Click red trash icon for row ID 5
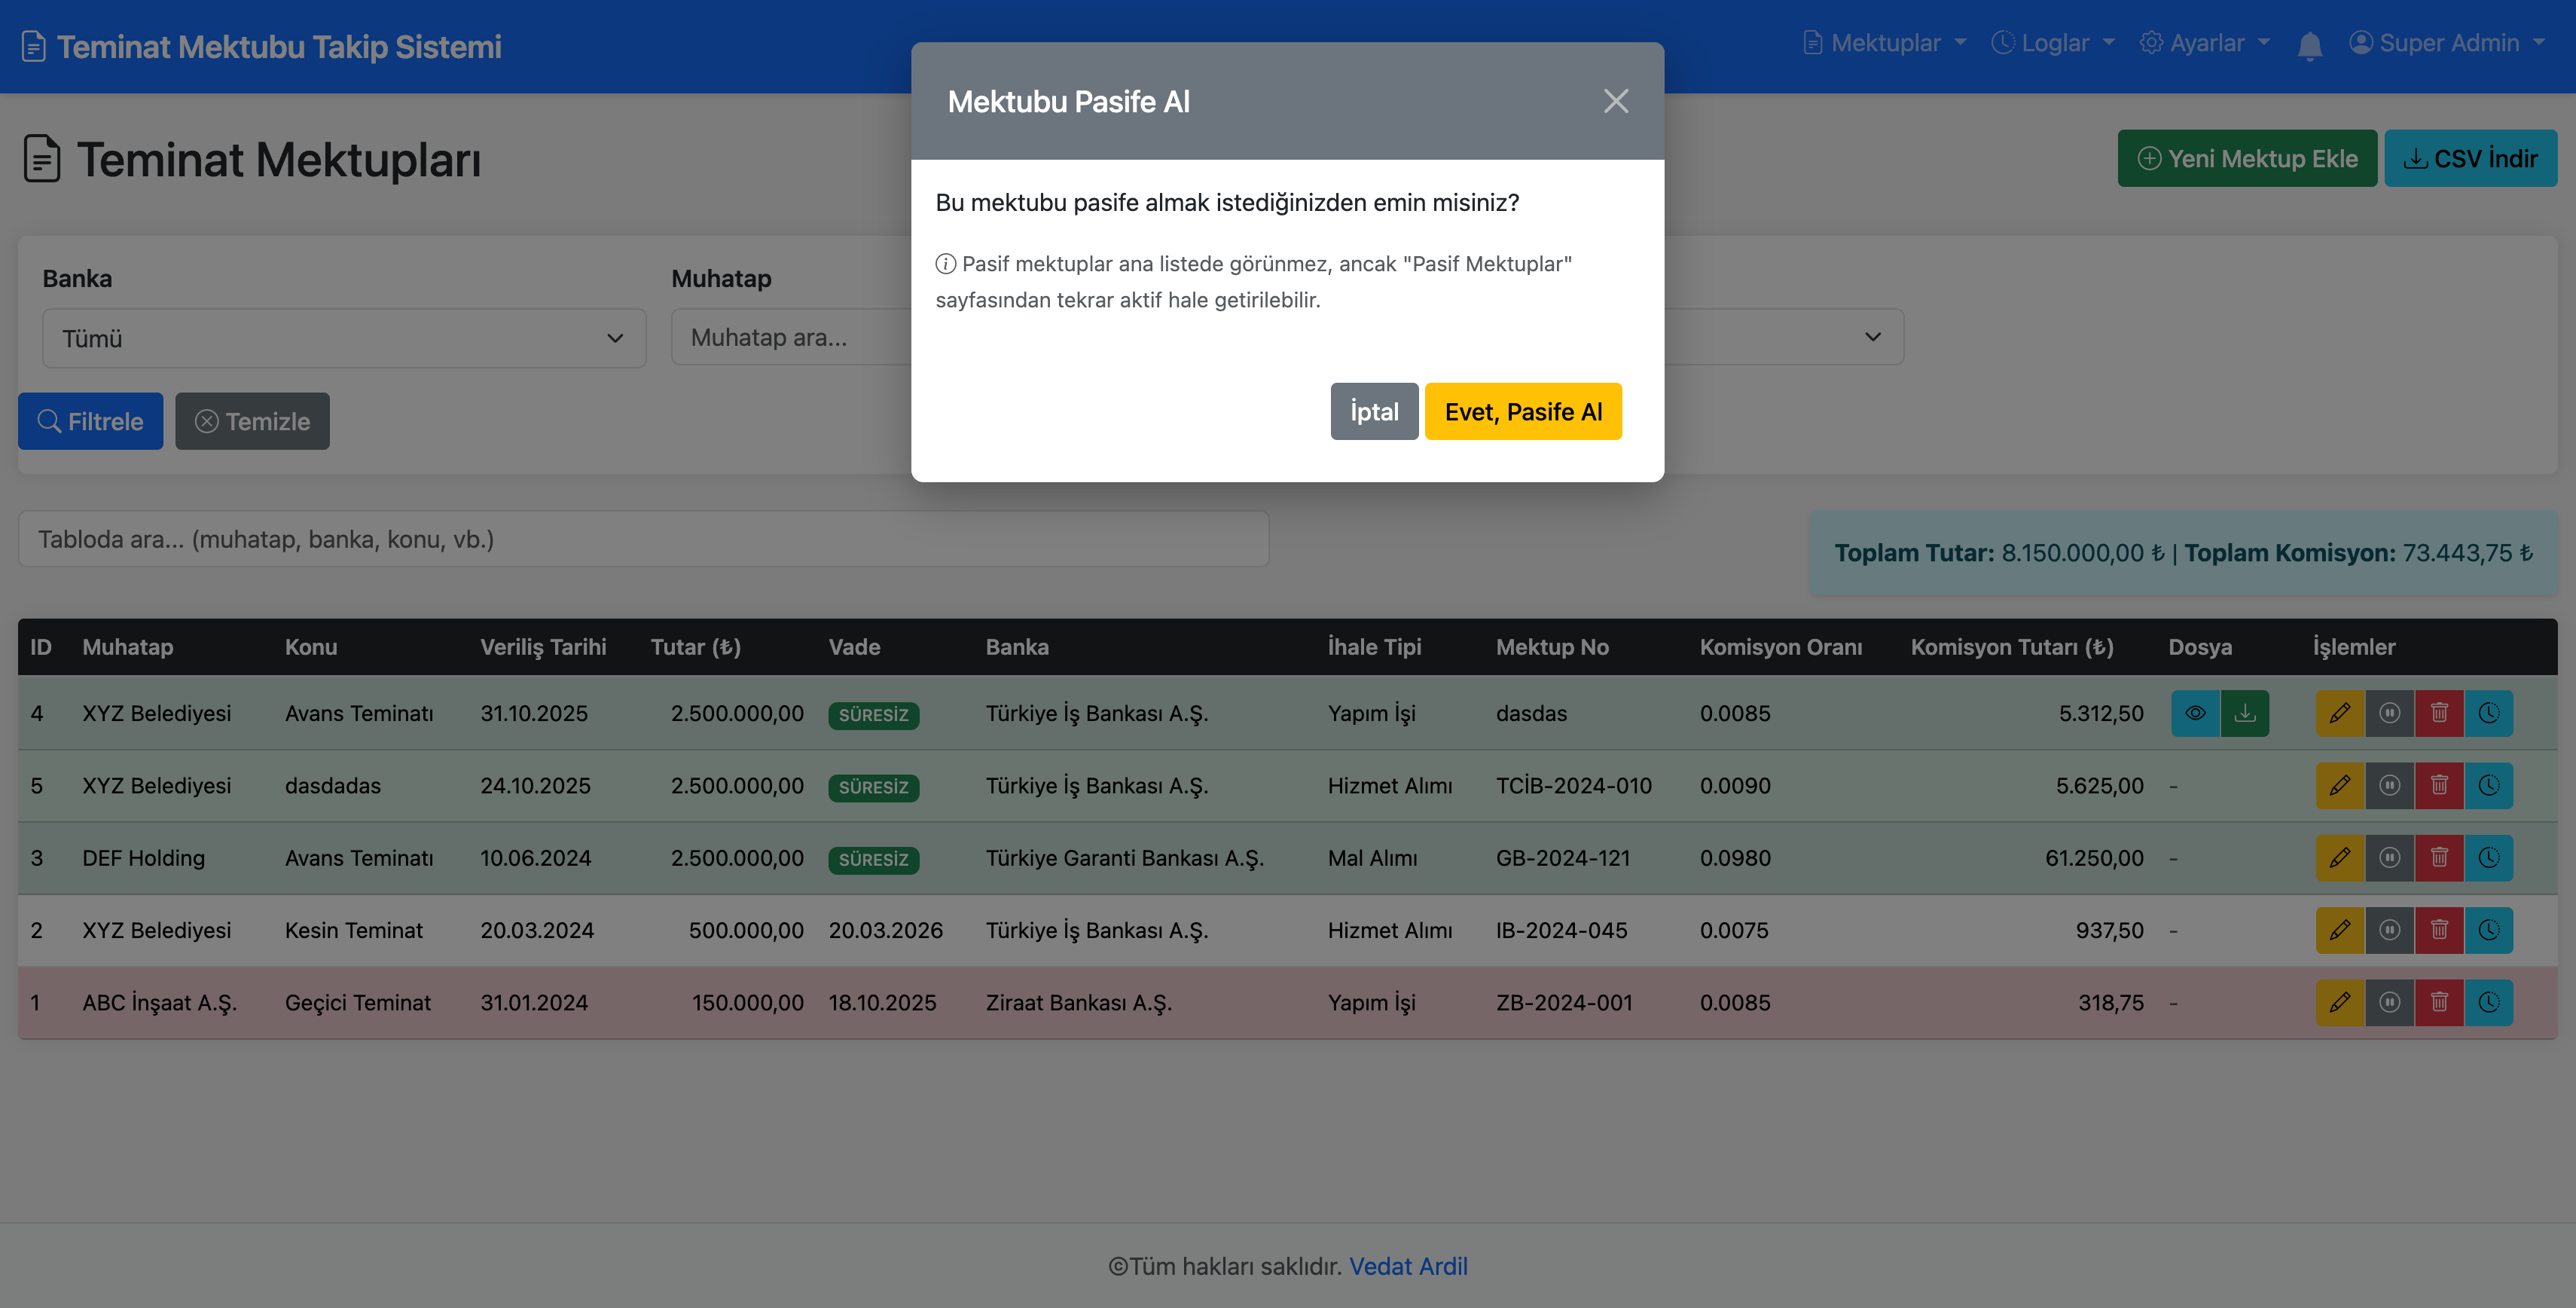 click(x=2439, y=786)
